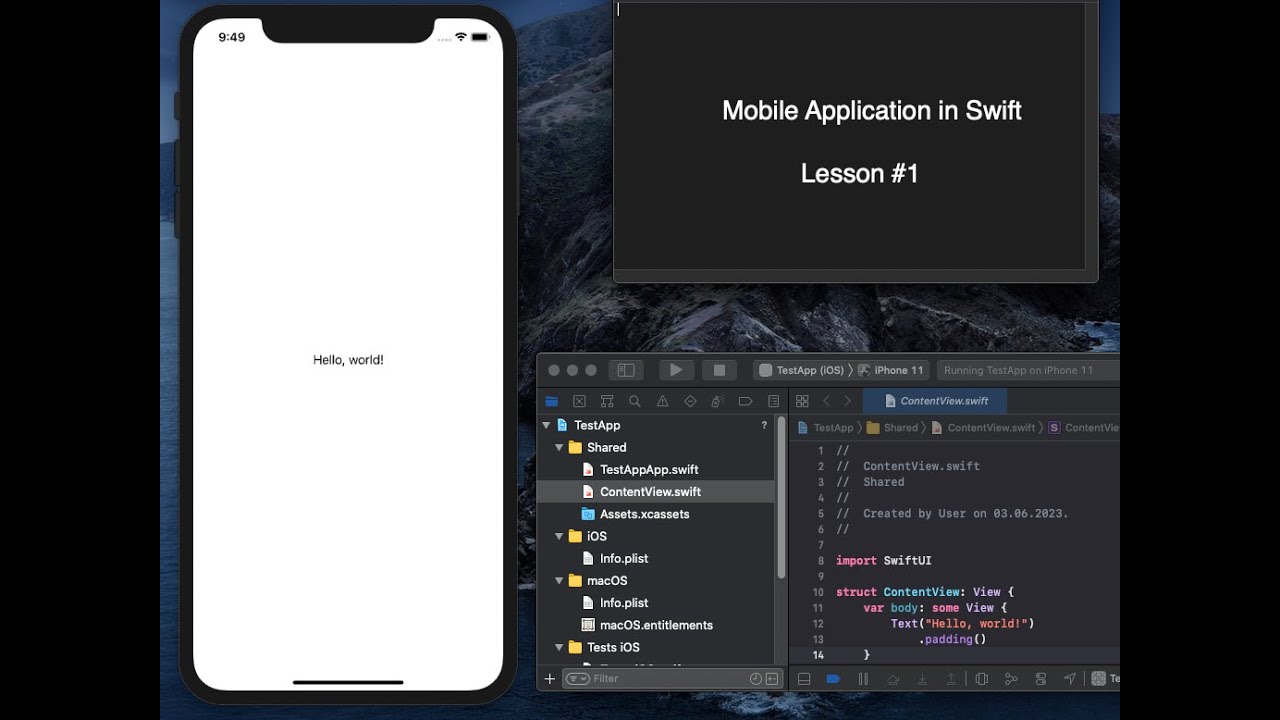
Task: Collapse the Tests iOS folder
Action: 559,647
